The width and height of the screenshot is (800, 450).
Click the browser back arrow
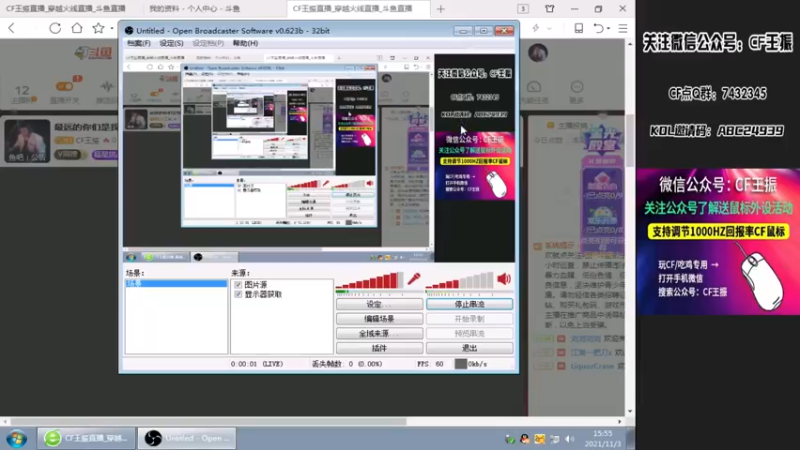click(x=12, y=28)
